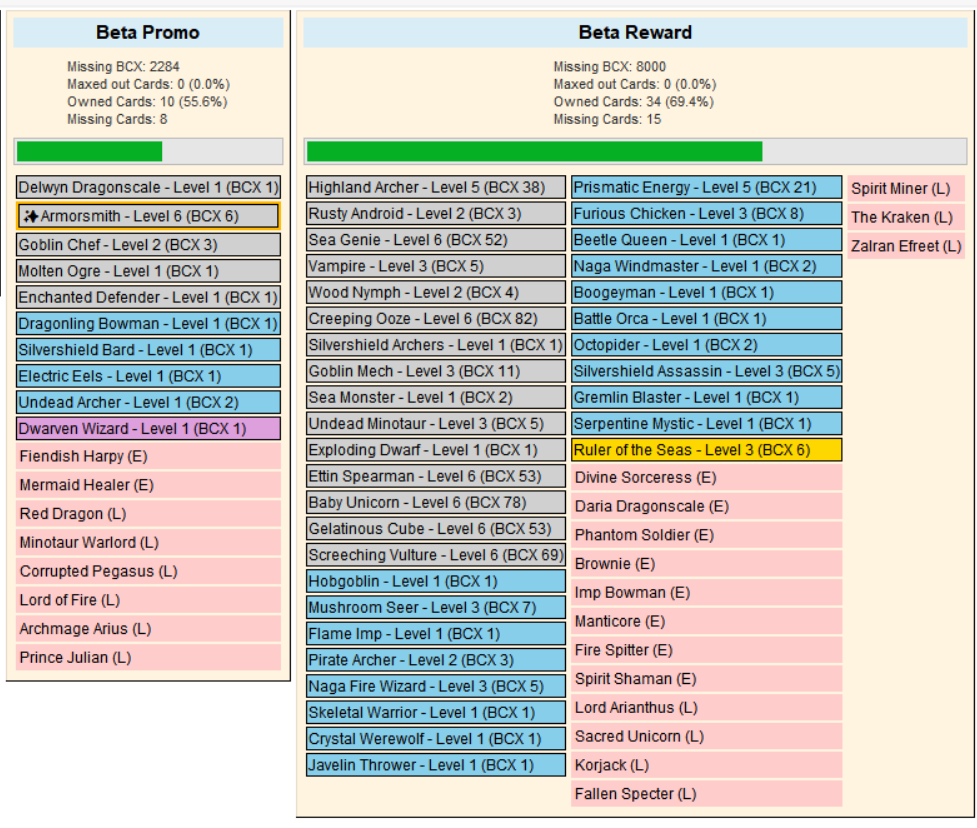Select missing card Fallen Specter (L)
The width and height of the screenshot is (977, 828).
tap(707, 794)
